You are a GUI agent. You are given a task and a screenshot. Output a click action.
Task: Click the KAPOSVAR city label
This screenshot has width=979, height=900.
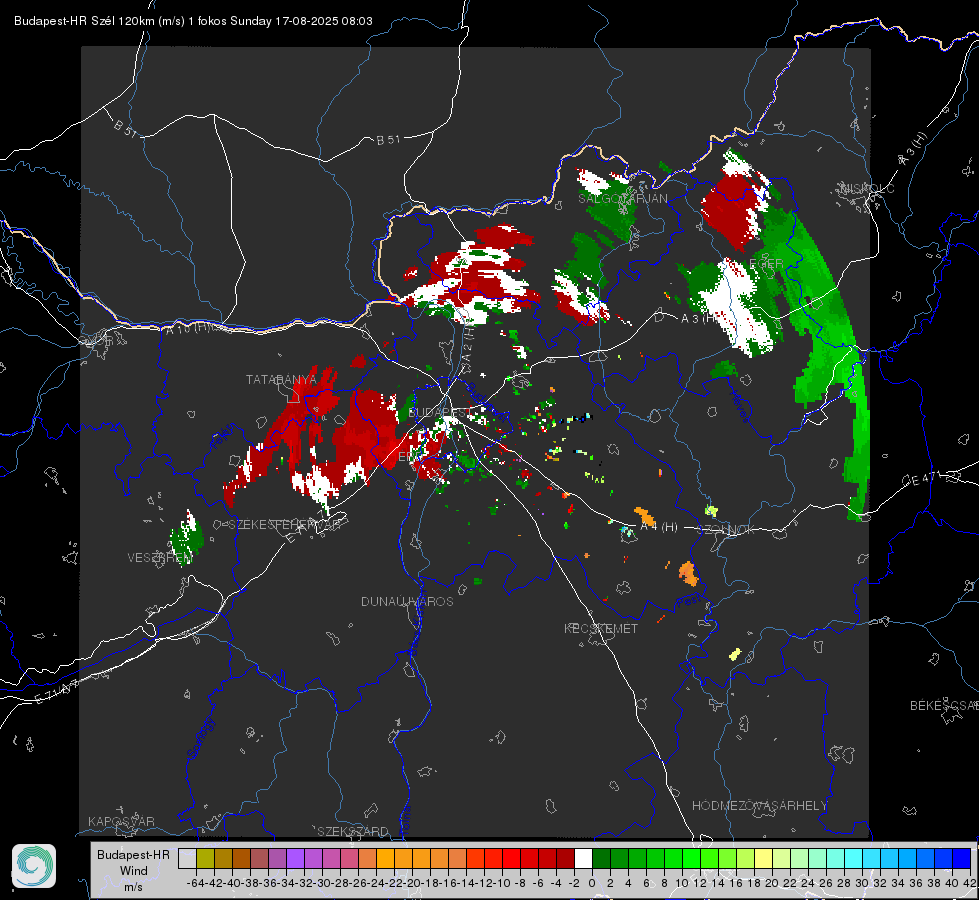[x=121, y=821]
